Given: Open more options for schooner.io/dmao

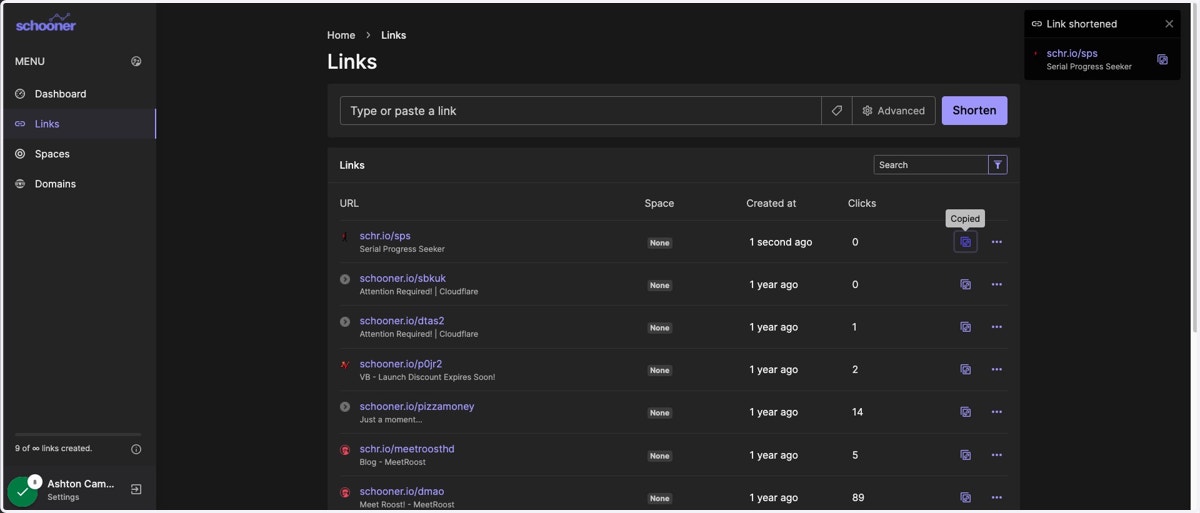Looking at the screenshot, I should pos(996,497).
